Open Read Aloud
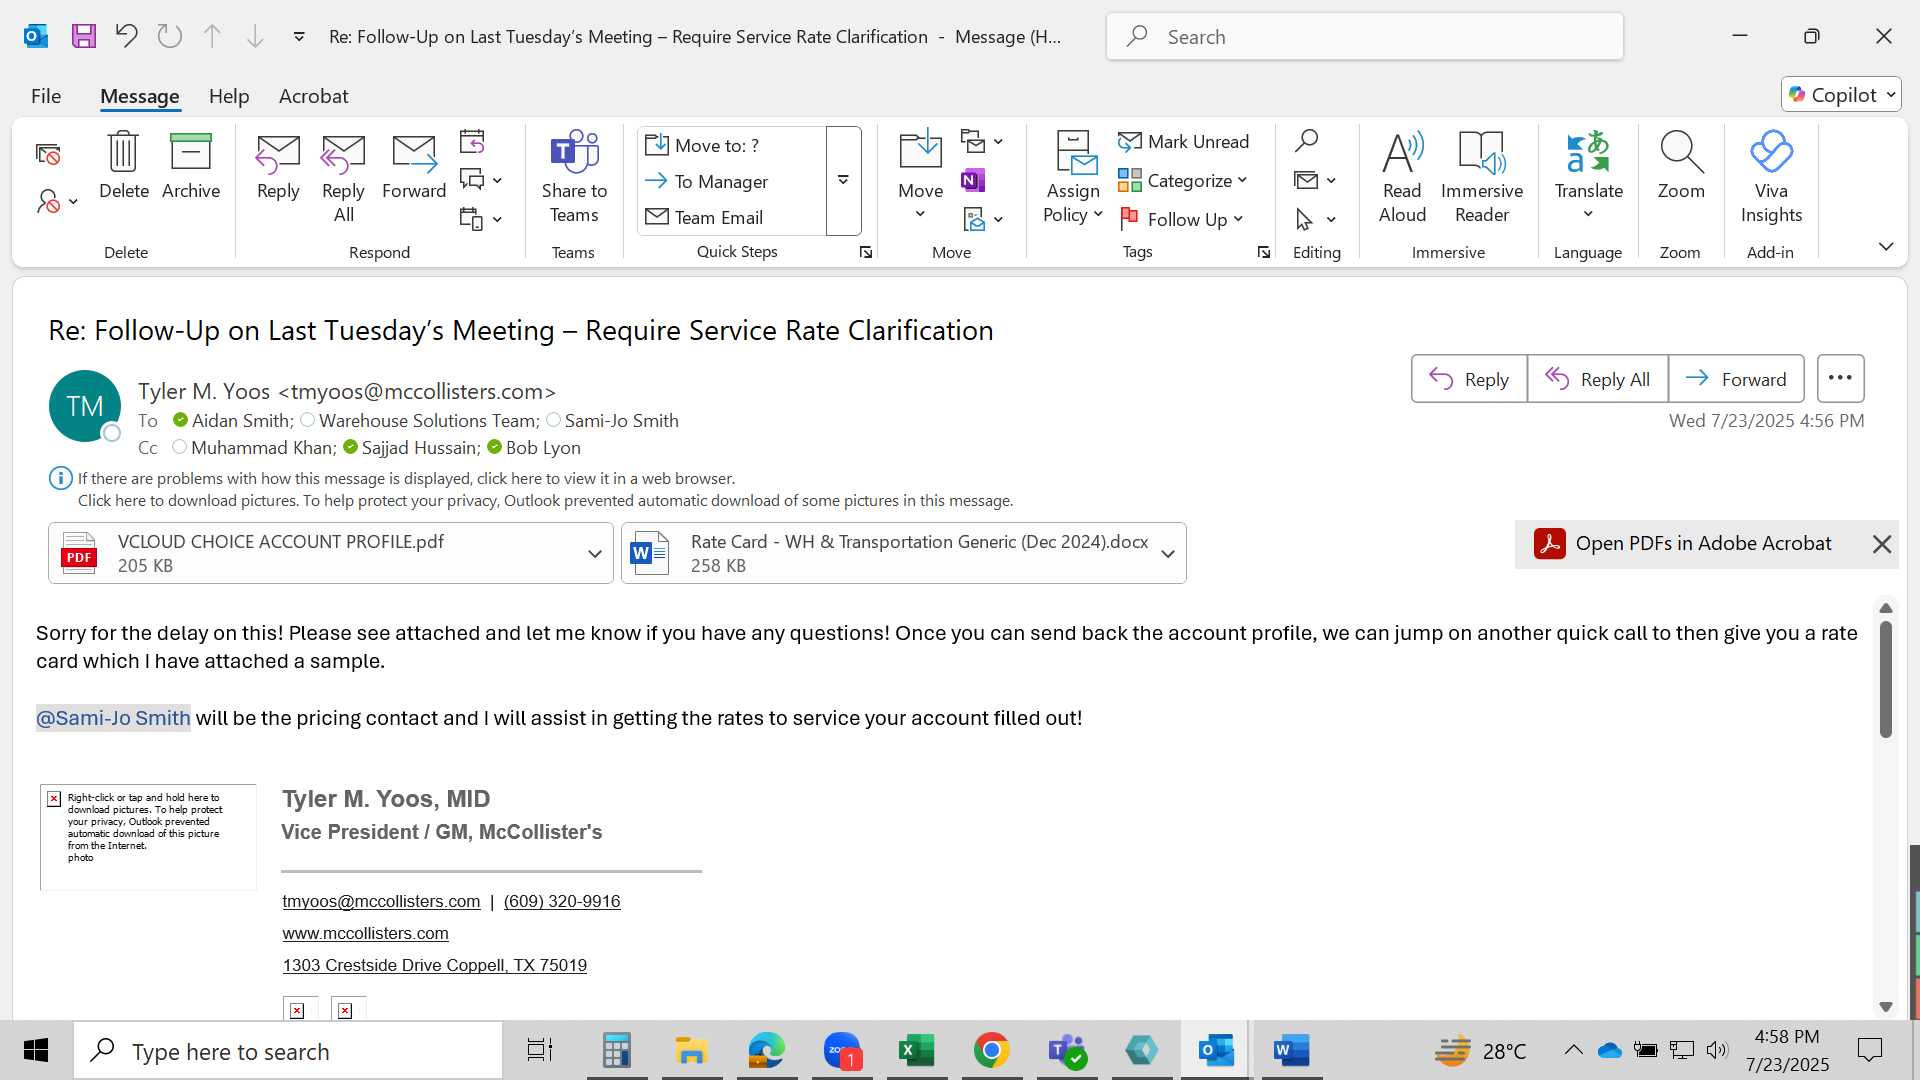This screenshot has width=1920, height=1080. [x=1402, y=178]
